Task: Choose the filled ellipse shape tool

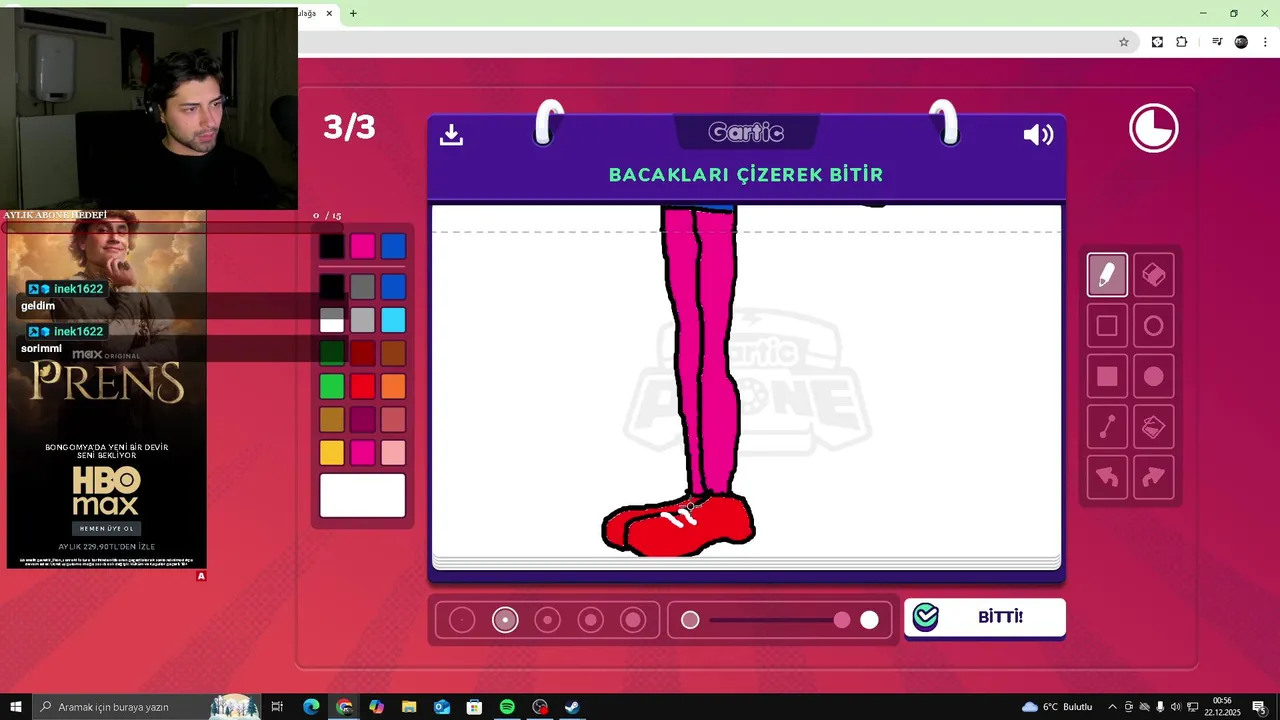Action: tap(1153, 377)
